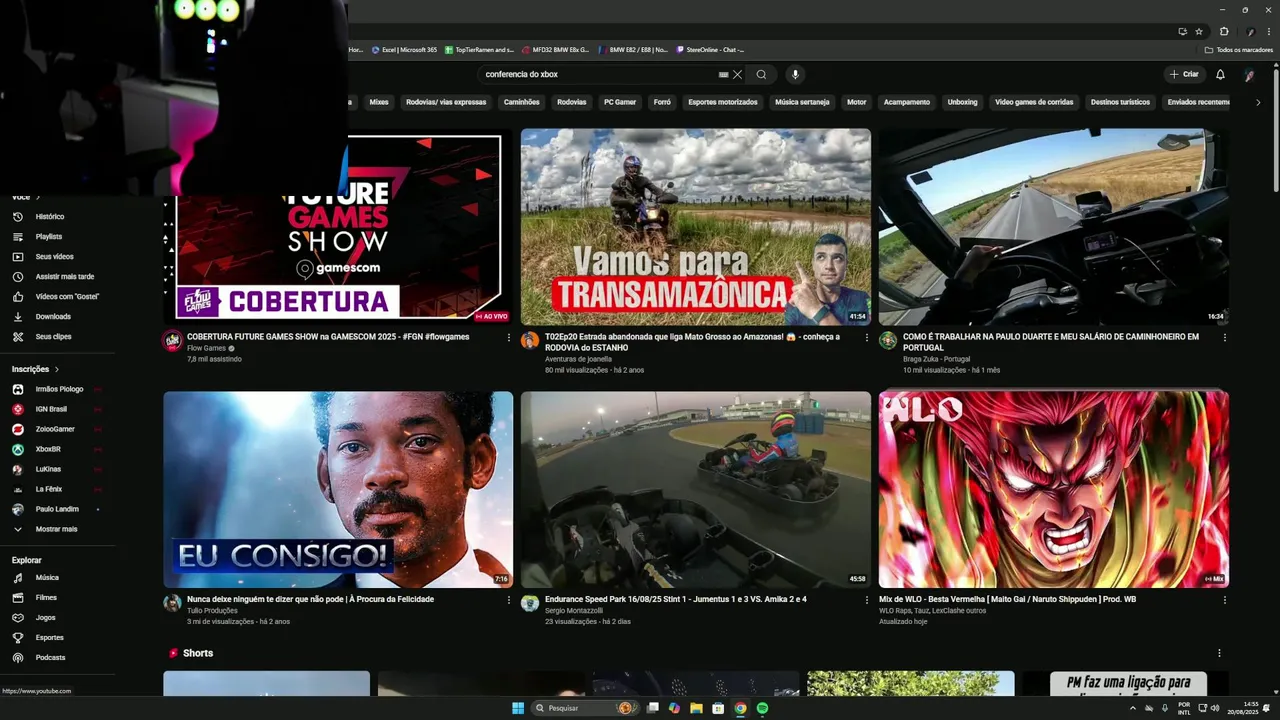Image resolution: width=1280 pixels, height=720 pixels.
Task: Open Assistir mais tarde list
Action: pos(64,276)
